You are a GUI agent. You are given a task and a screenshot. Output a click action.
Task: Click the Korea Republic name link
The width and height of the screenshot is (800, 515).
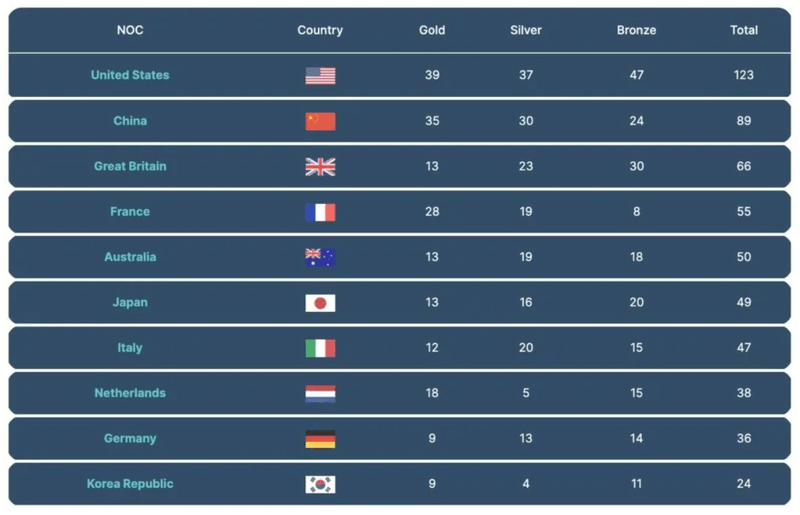click(130, 484)
